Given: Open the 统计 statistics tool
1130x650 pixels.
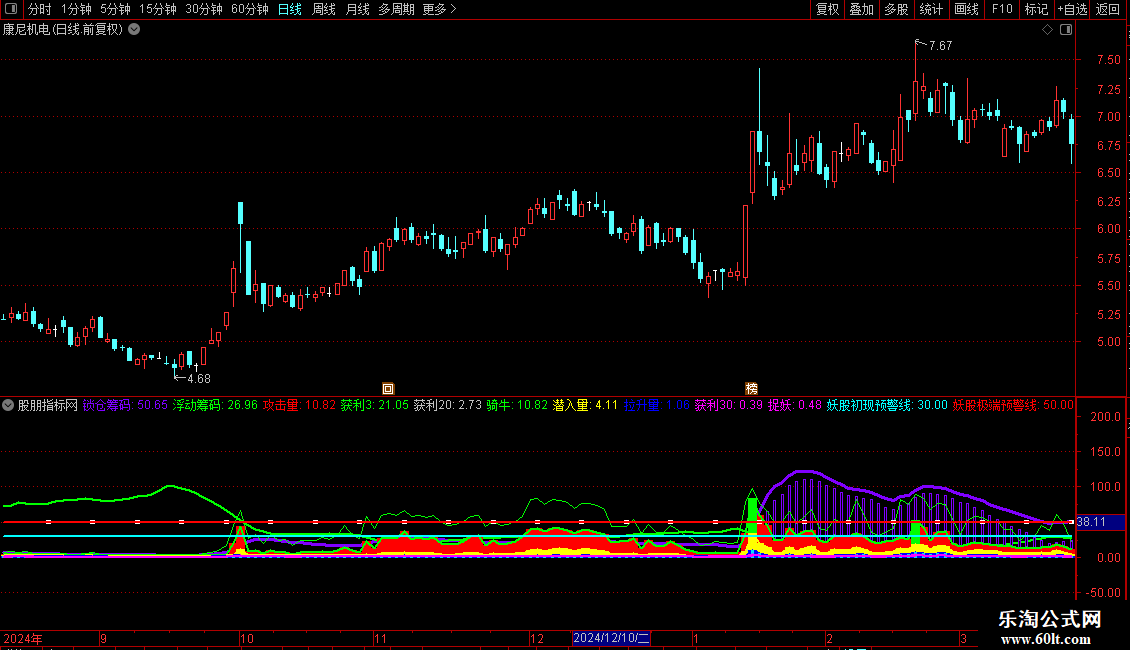Looking at the screenshot, I should coord(931,9).
